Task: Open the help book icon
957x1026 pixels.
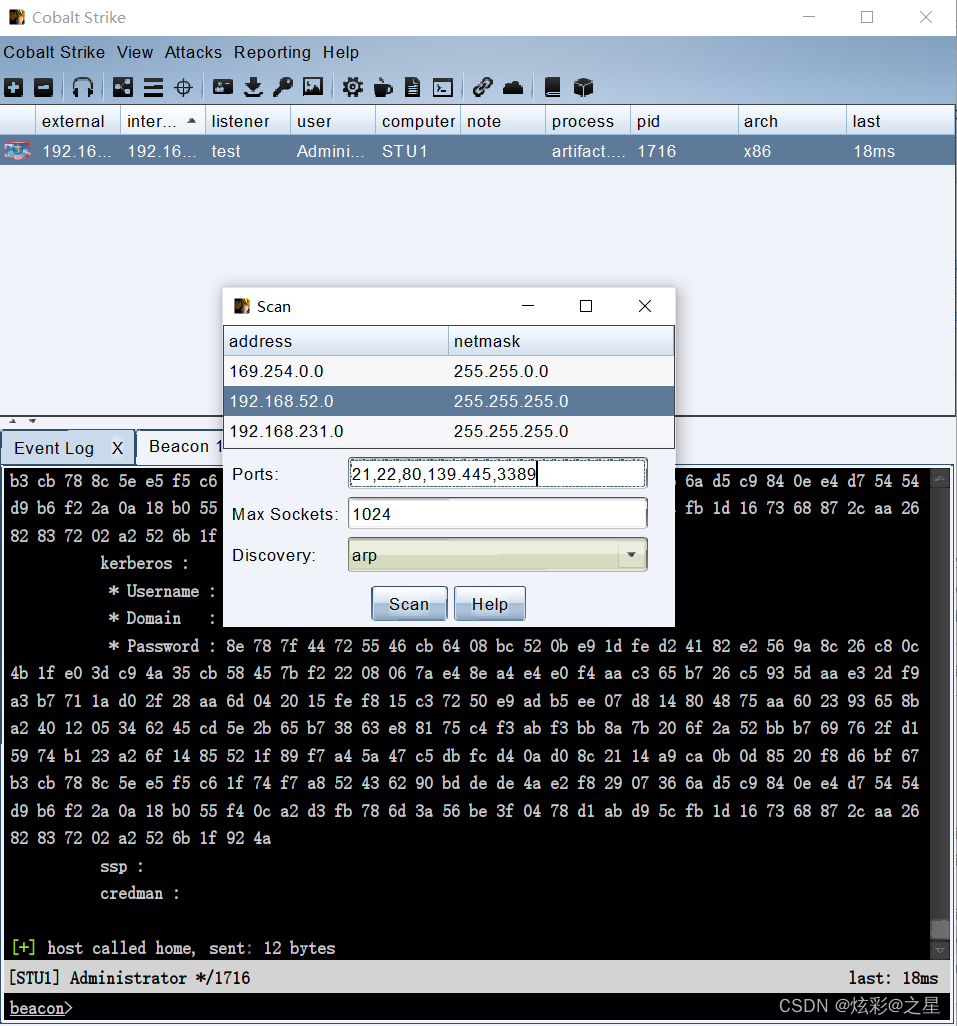Action: [553, 87]
